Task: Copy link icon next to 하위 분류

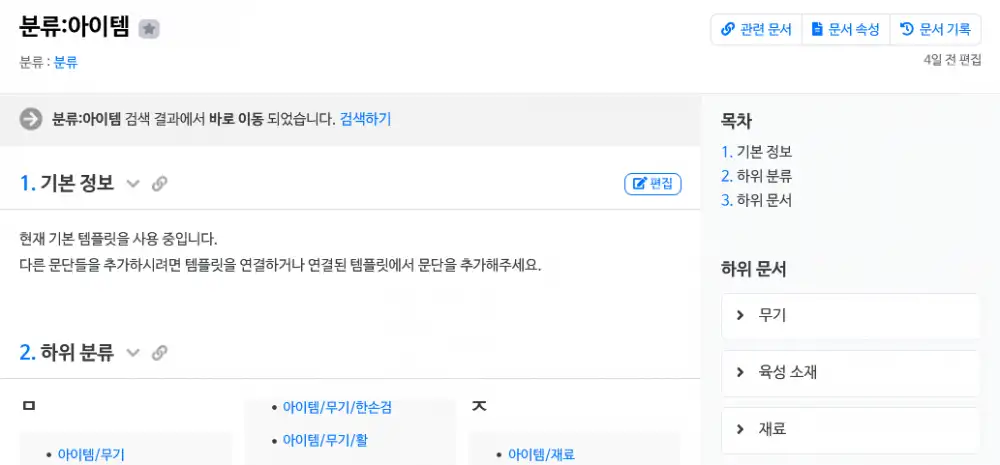Action: (x=159, y=353)
